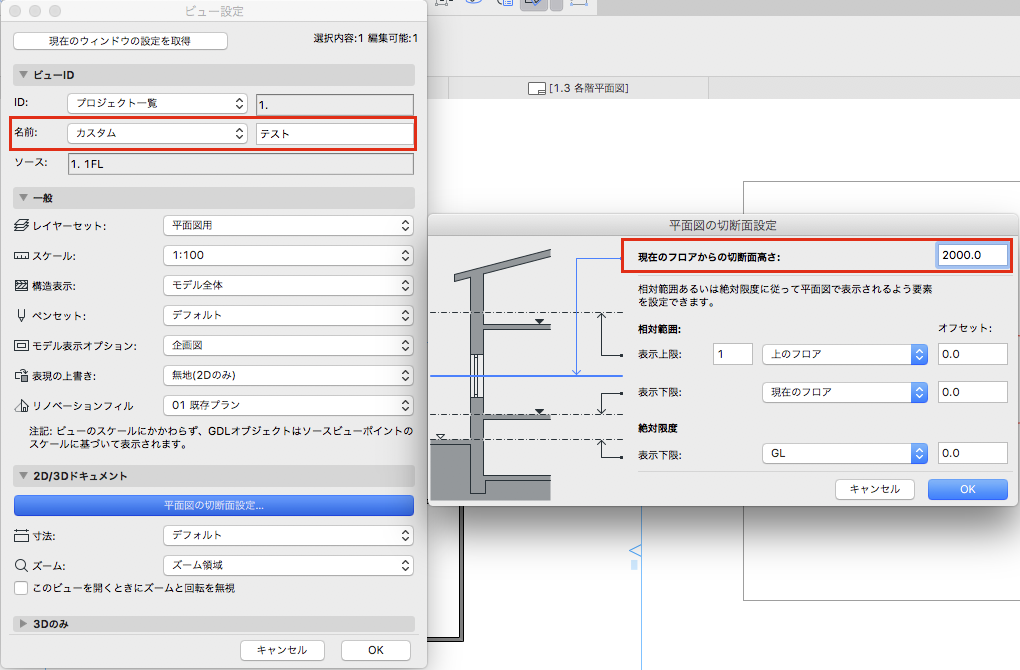Open the name type カスタム dropdown
The image size is (1020, 670).
click(x=157, y=133)
